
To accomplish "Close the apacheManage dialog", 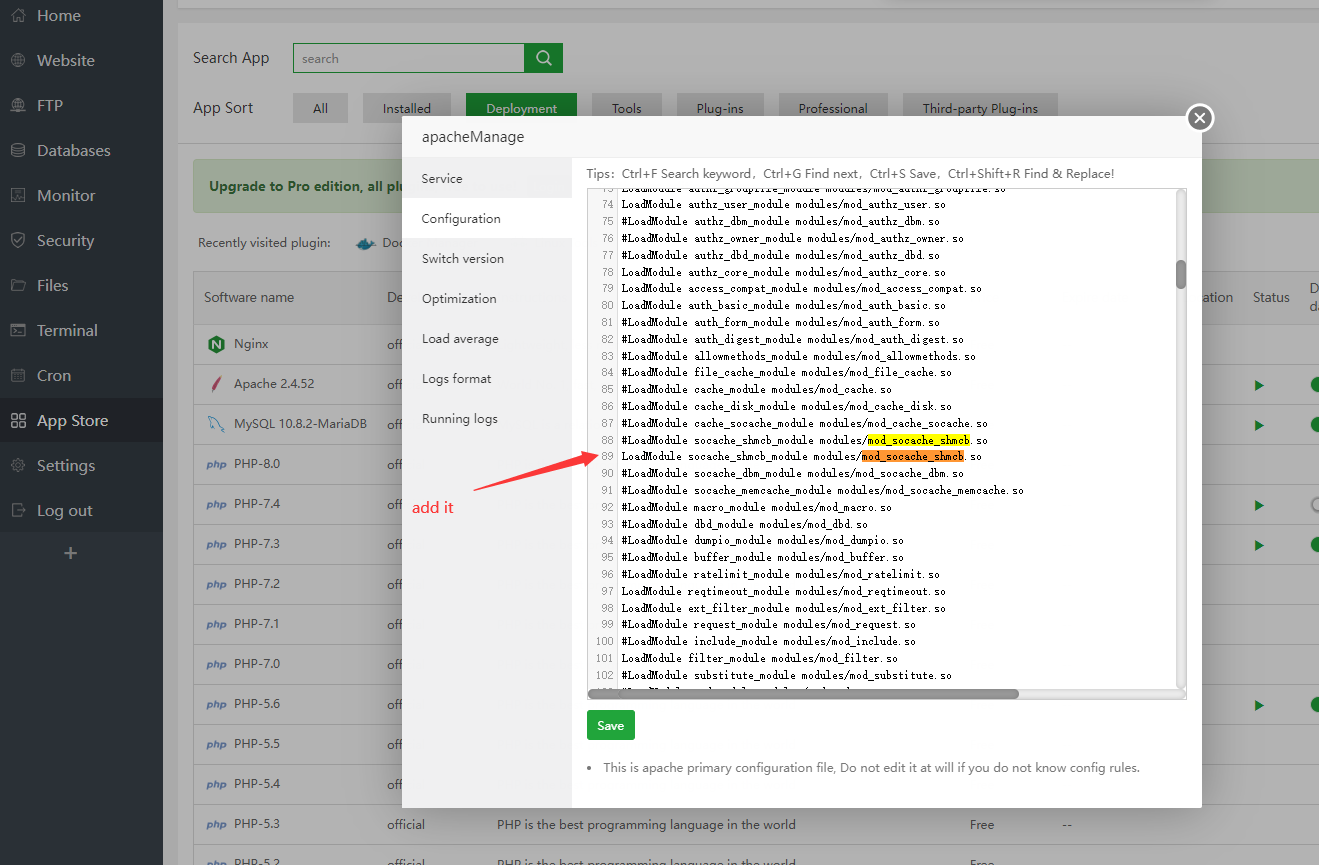I will point(1200,118).
